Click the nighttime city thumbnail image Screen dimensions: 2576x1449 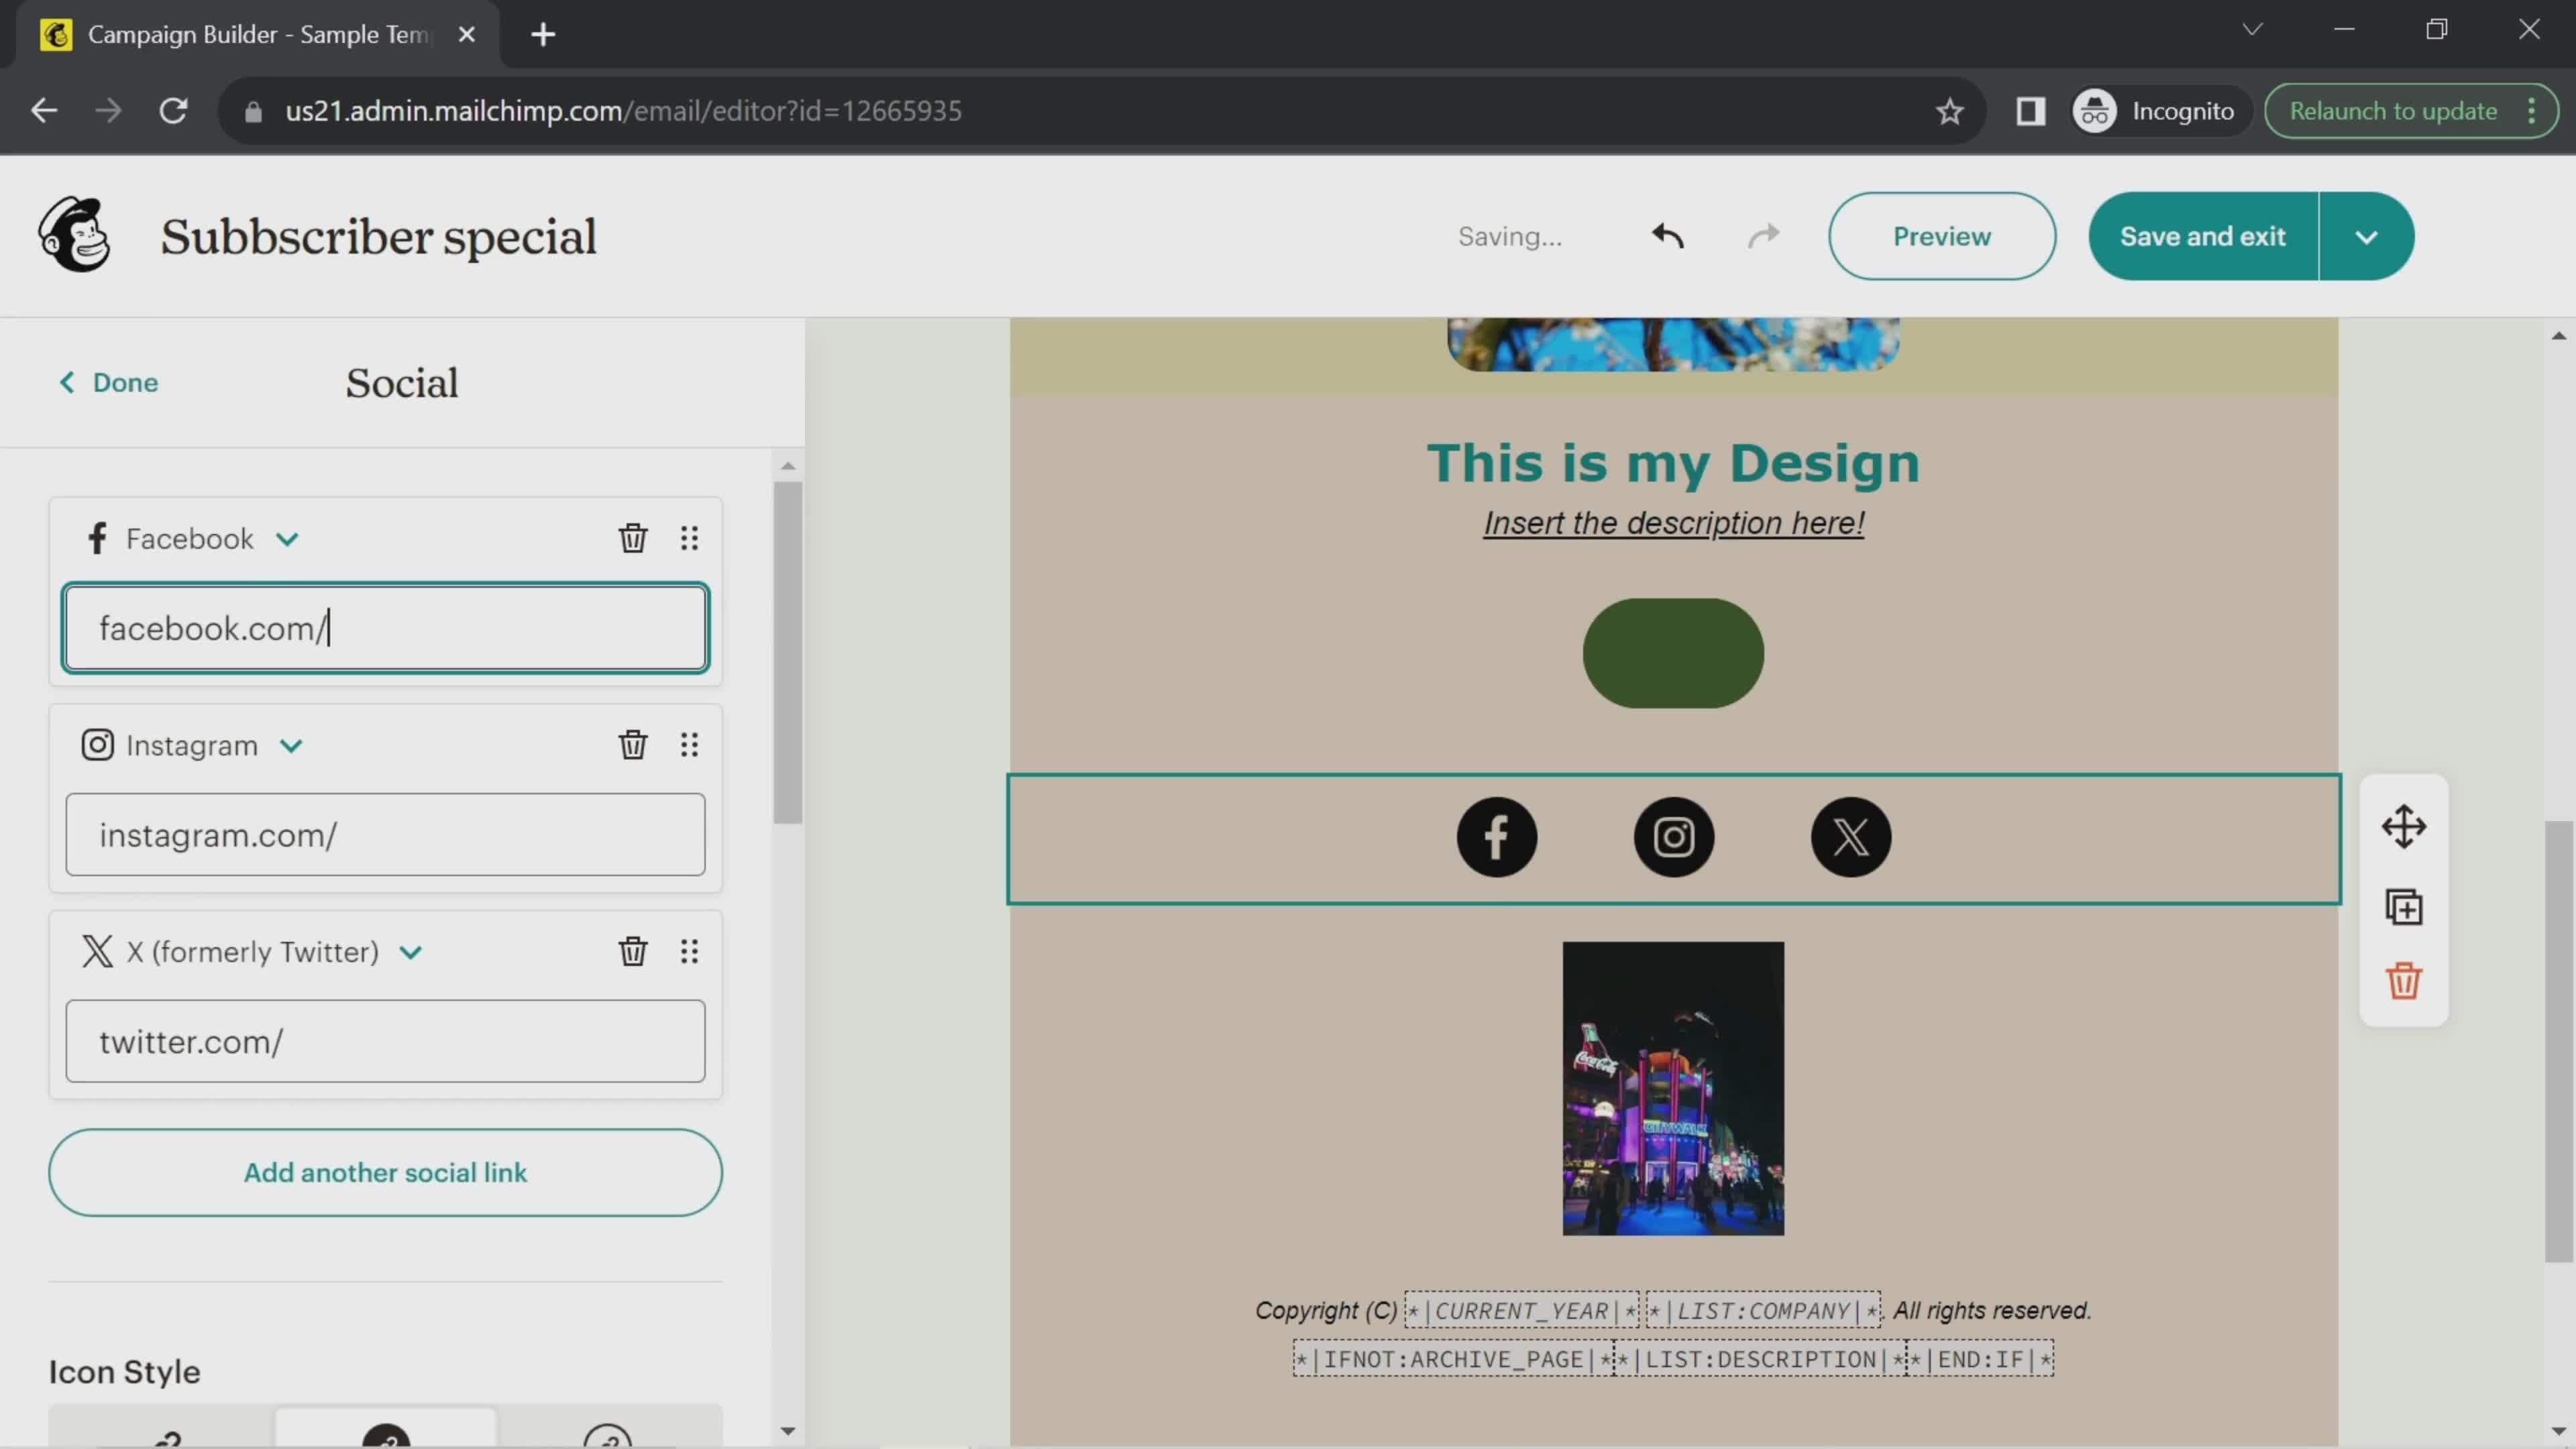point(1672,1086)
